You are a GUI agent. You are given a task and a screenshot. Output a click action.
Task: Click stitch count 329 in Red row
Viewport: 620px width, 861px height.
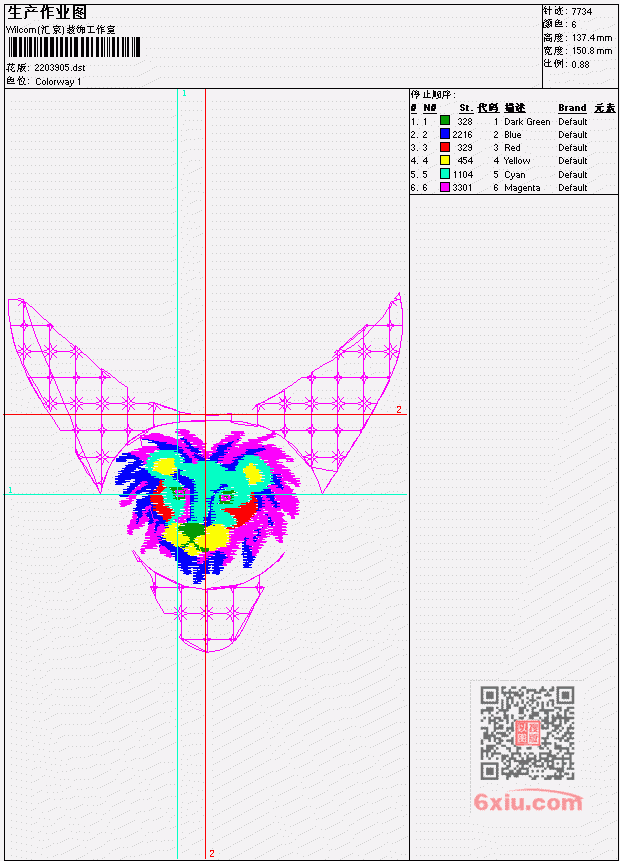465,148
